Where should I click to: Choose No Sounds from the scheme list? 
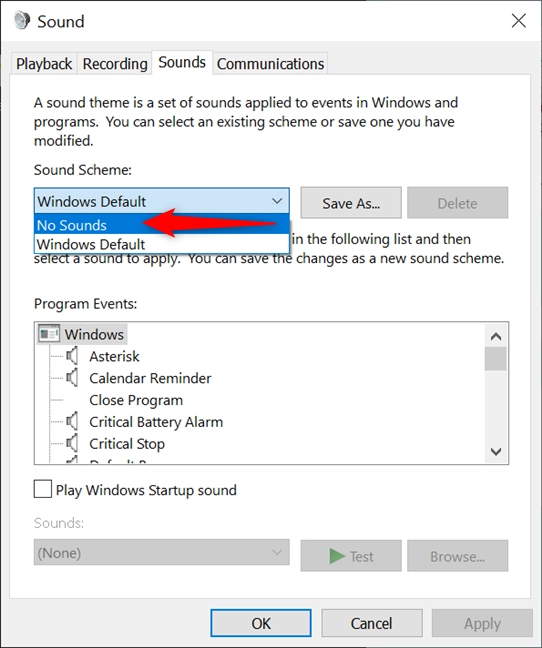point(162,225)
